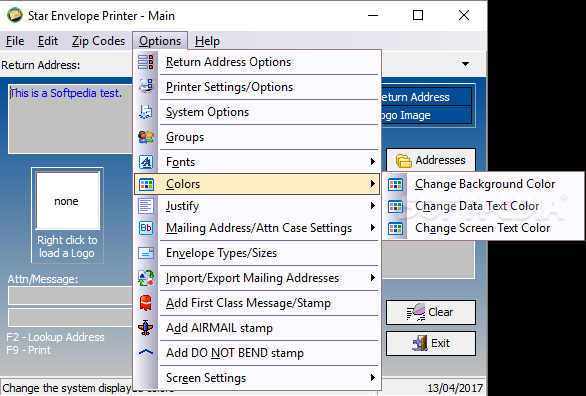Screen dimensions: 586x396
Task: Open the File menu
Action: point(15,41)
